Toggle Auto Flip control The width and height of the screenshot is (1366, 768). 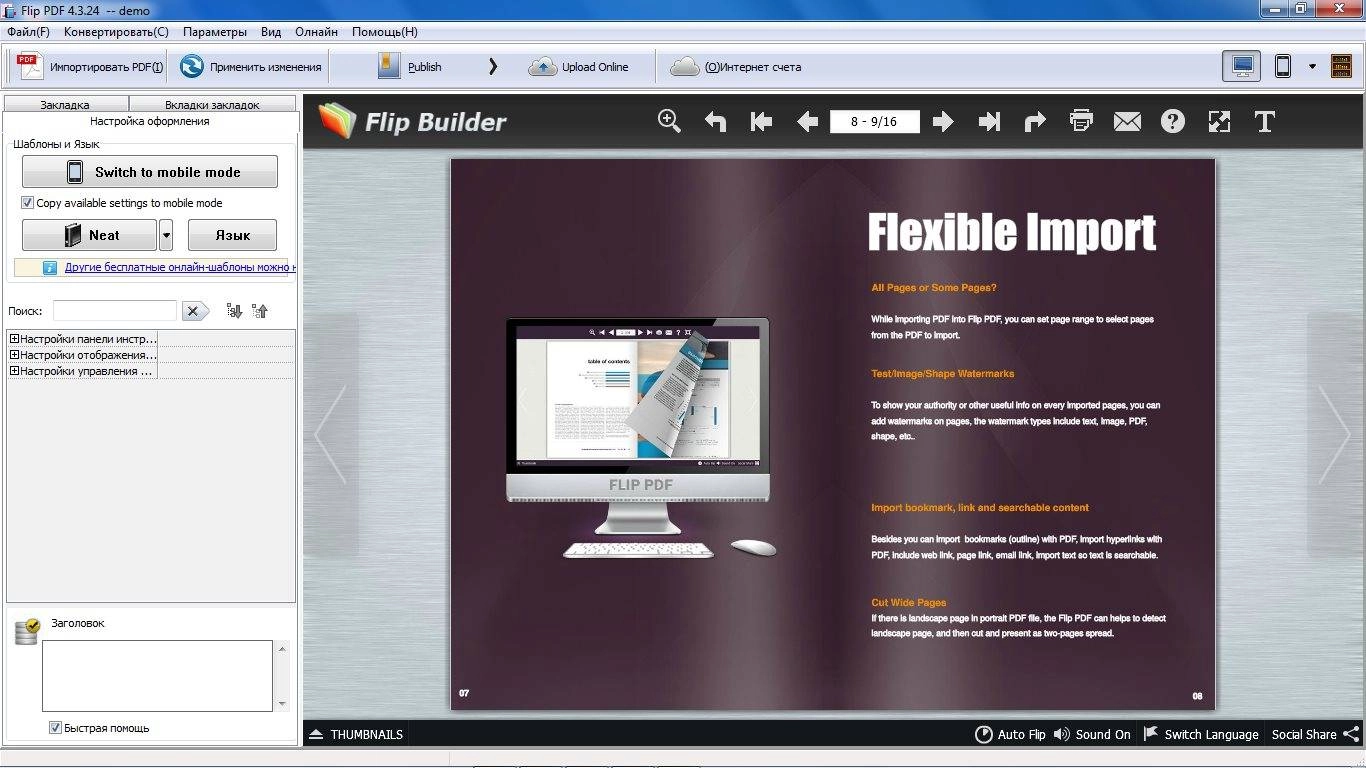[x=1010, y=734]
